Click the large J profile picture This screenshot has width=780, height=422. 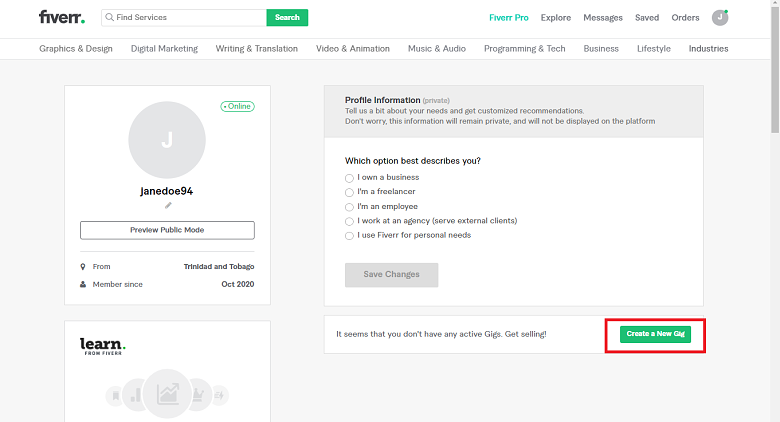(167, 140)
